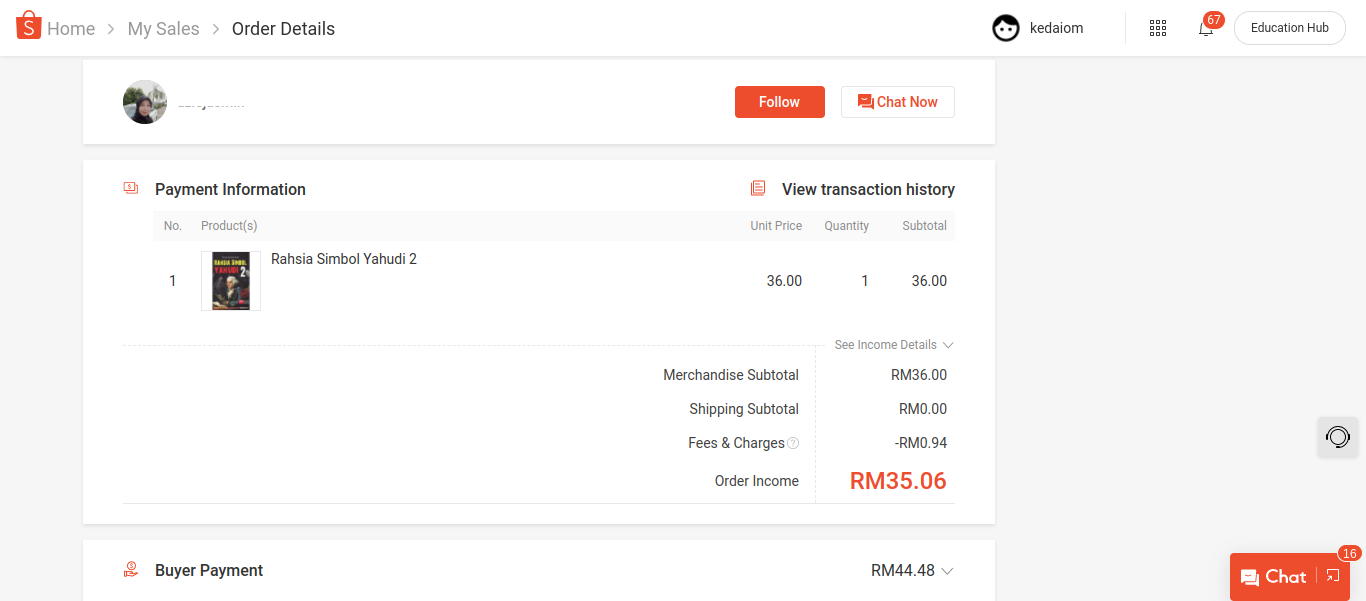Screen dimensions: 1366x601
Task: Expand the Chat window panel
Action: tap(1332, 576)
